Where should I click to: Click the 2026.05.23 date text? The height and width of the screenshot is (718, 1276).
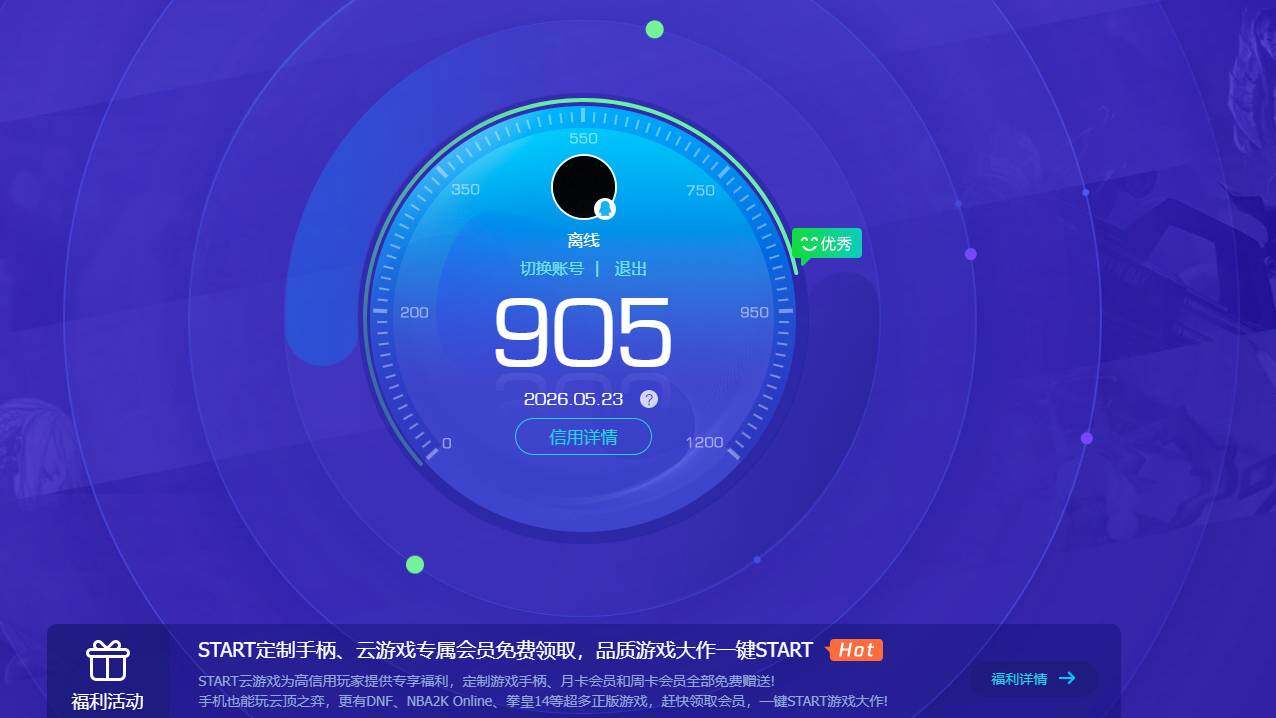(573, 399)
